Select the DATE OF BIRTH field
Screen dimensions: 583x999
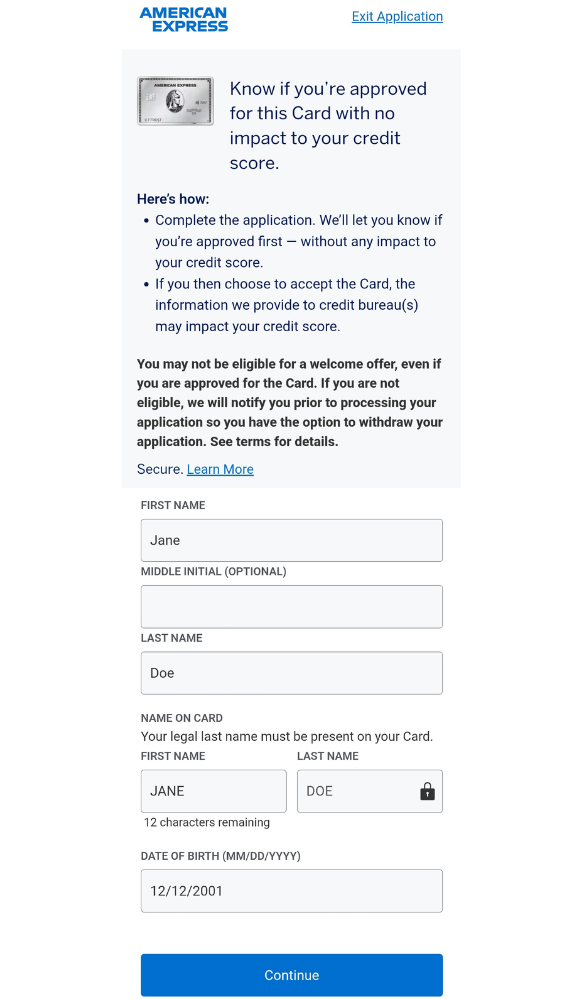click(x=291, y=891)
